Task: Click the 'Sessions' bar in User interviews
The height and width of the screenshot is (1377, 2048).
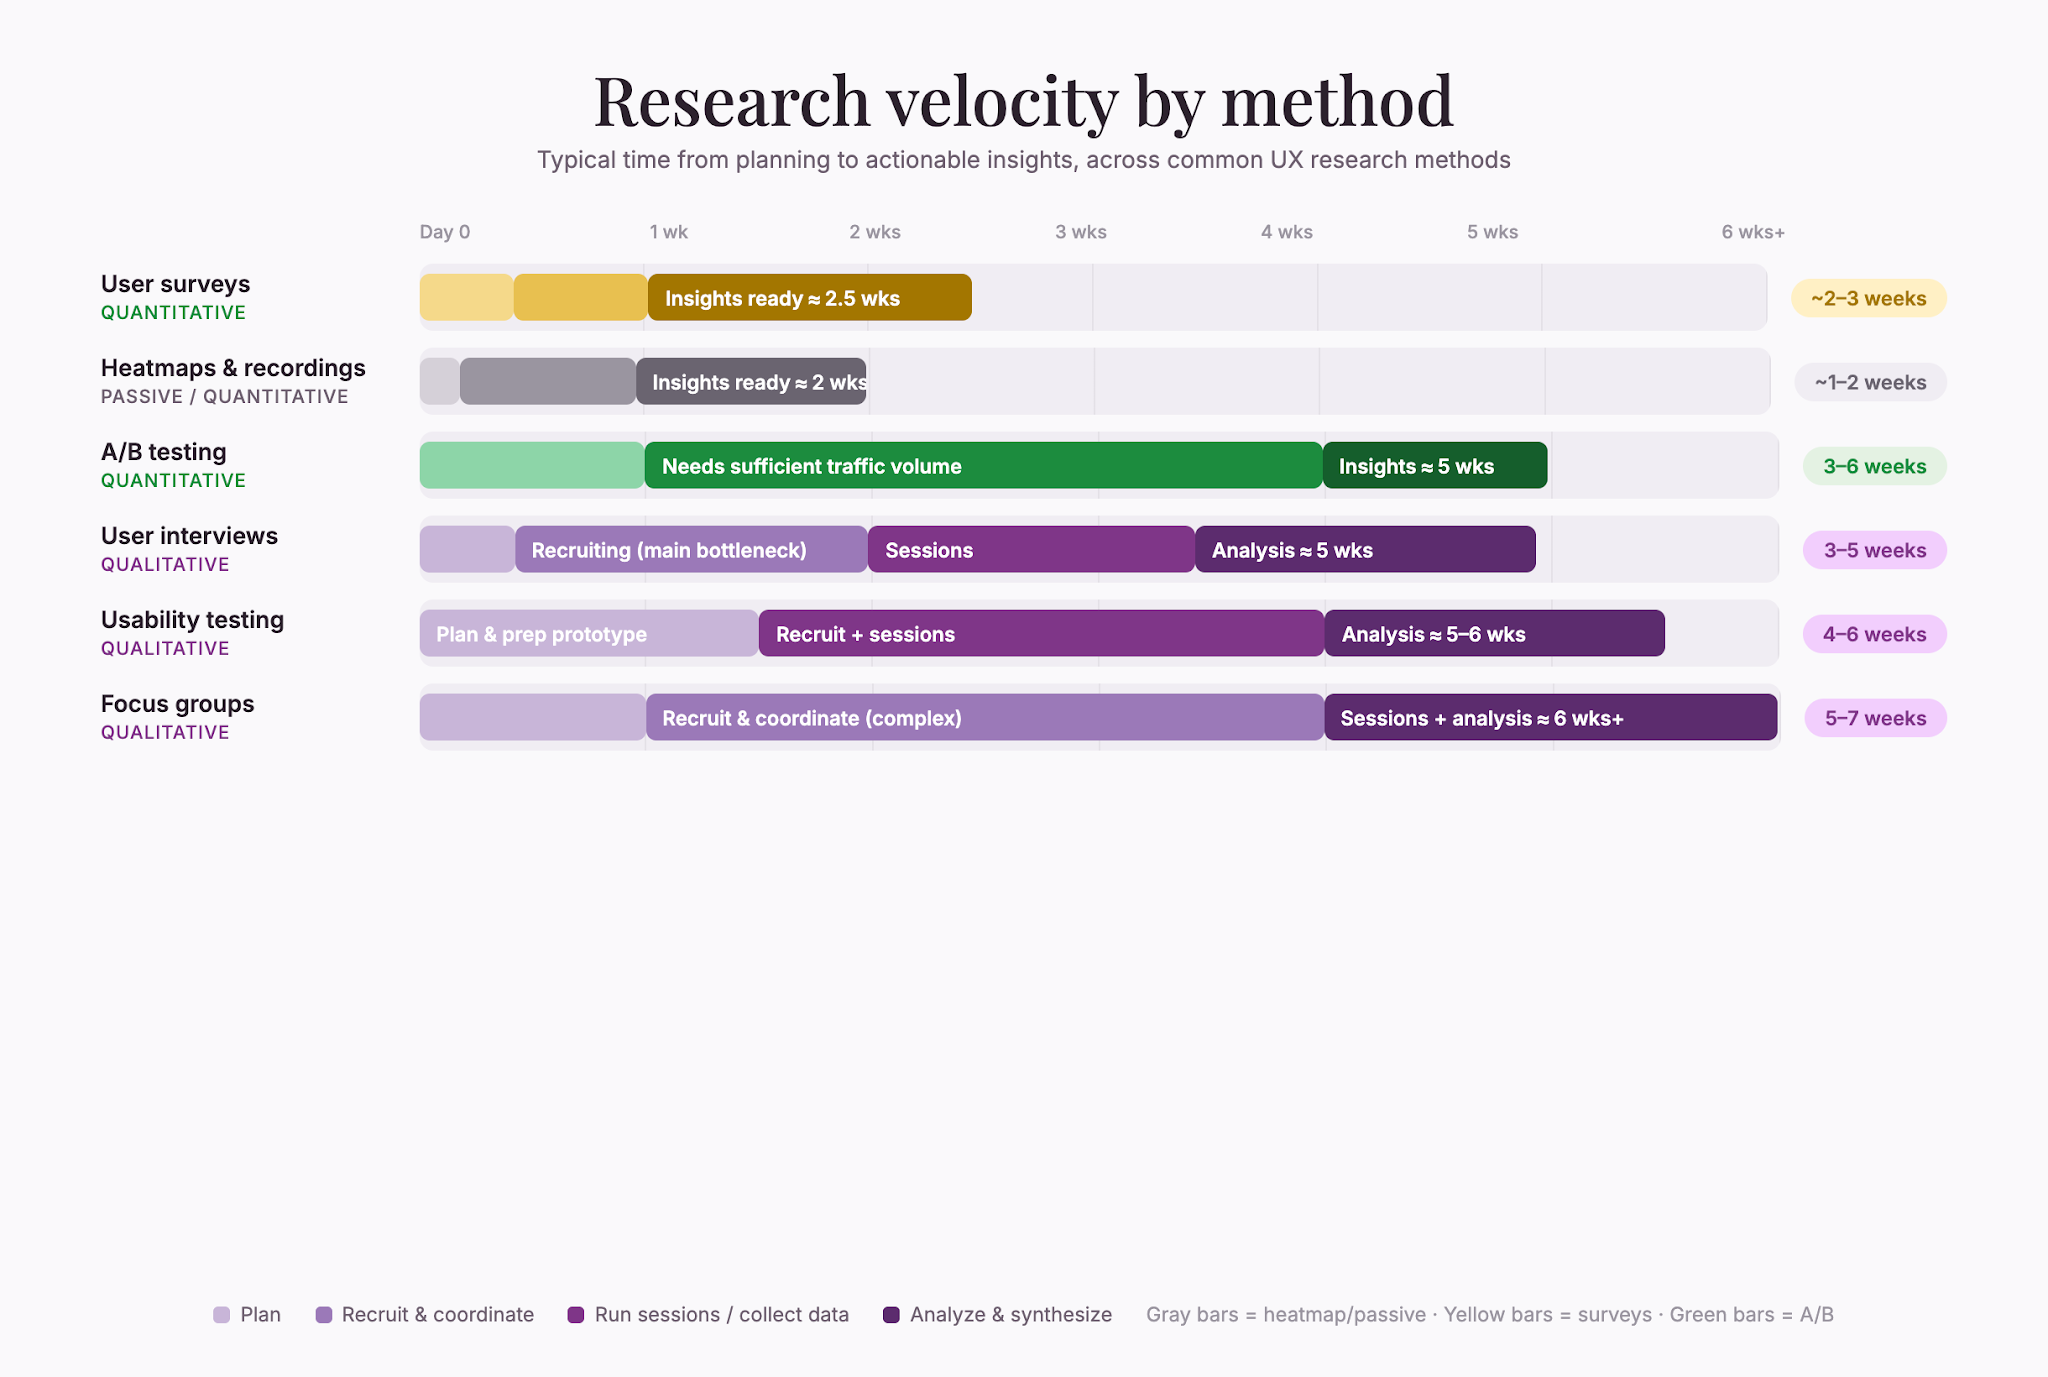Action: click(x=1031, y=549)
